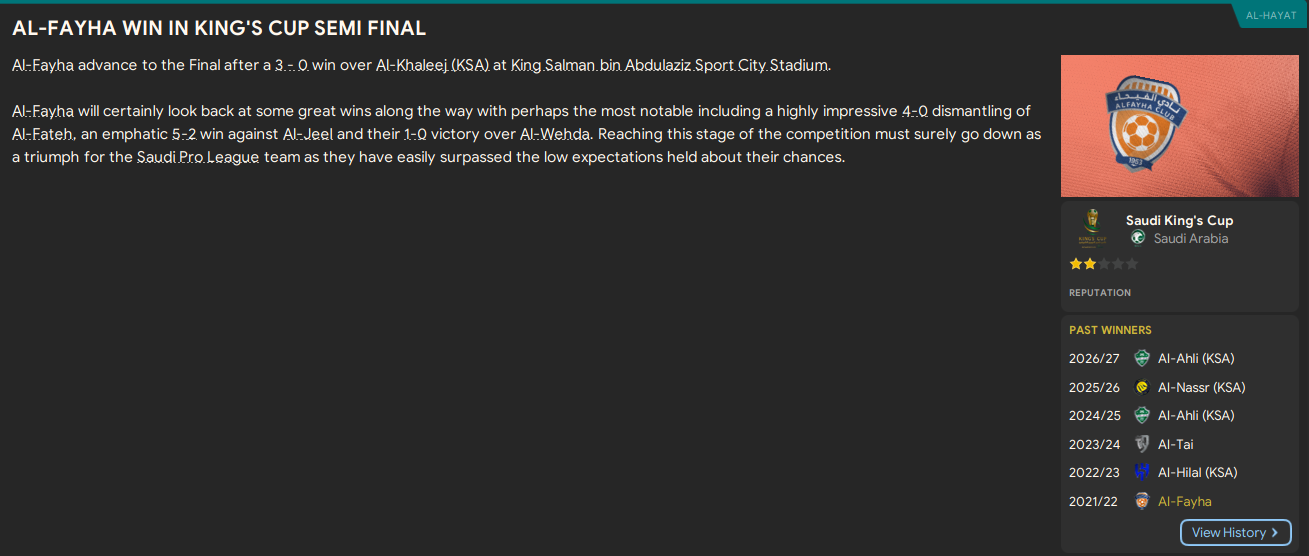
Task: Click the Al-Ahli crest beside 2024/25
Action: coord(1142,415)
